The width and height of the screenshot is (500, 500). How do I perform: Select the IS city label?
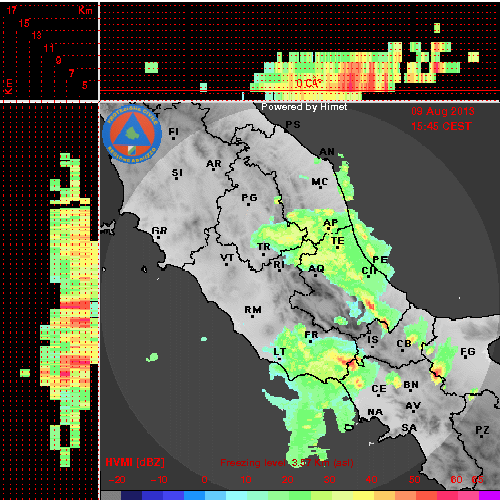point(373,340)
